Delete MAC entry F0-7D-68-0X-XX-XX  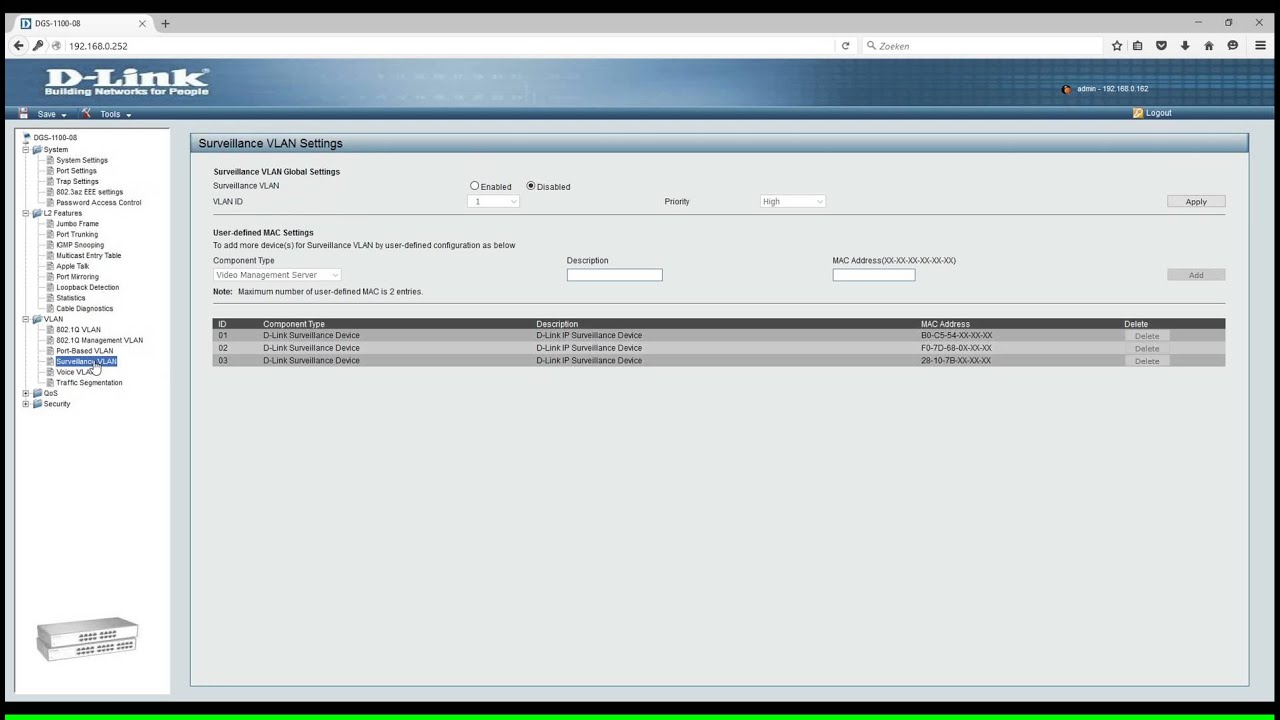1147,349
